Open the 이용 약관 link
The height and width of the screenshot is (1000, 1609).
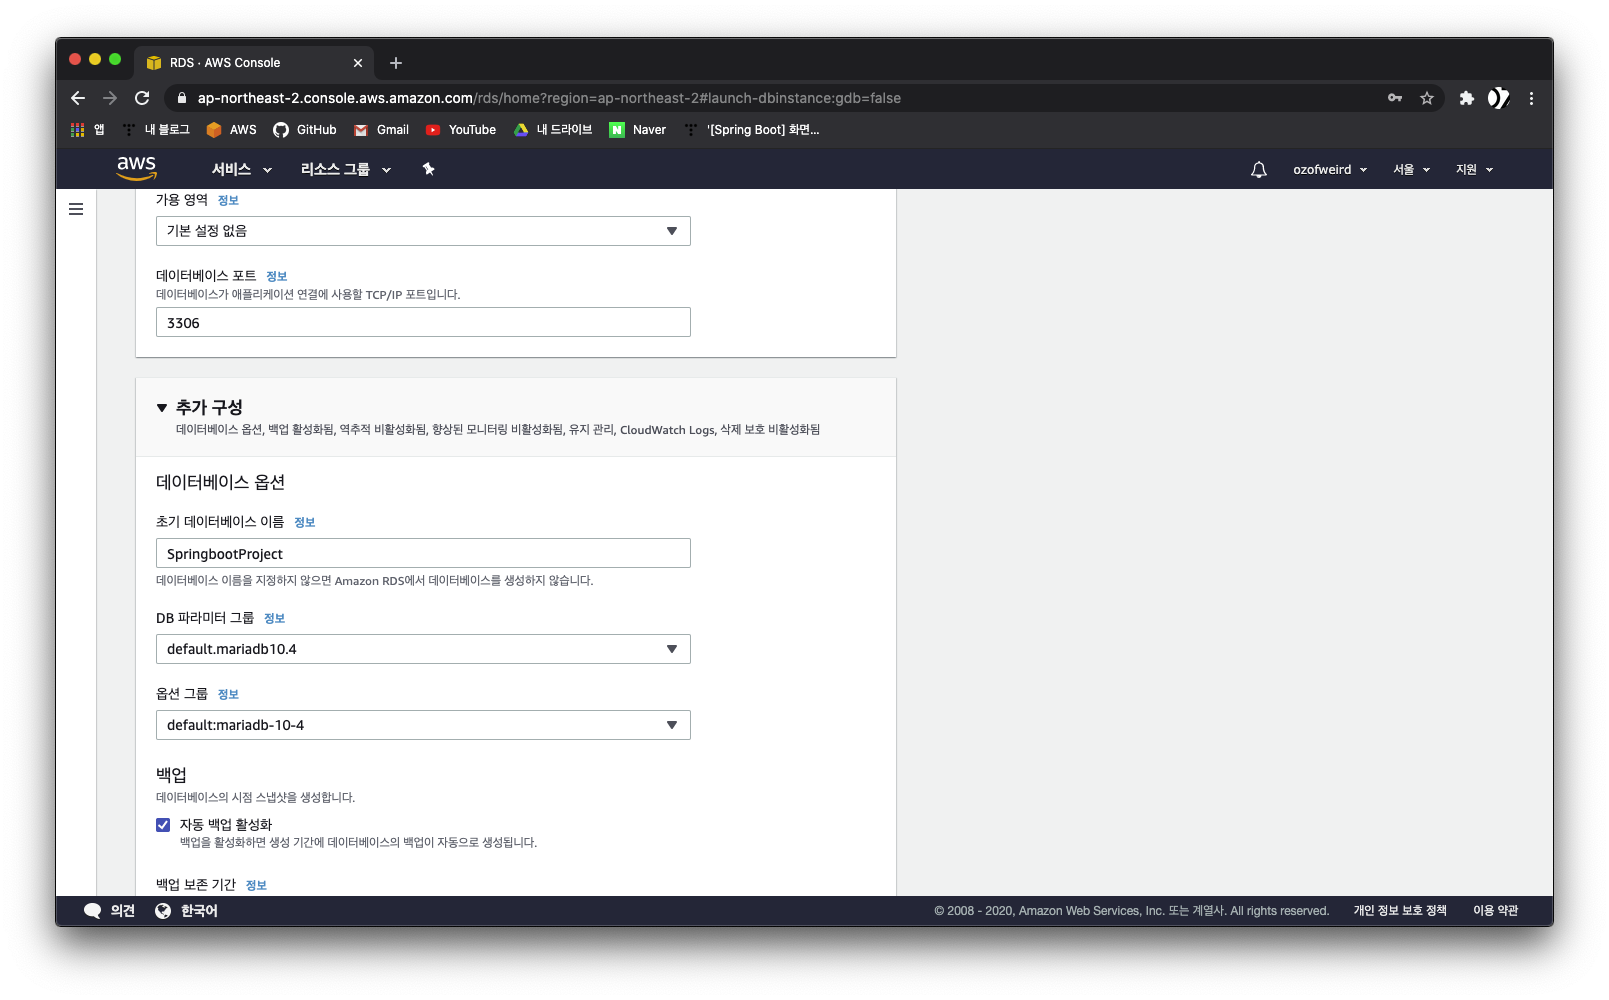coord(1495,911)
